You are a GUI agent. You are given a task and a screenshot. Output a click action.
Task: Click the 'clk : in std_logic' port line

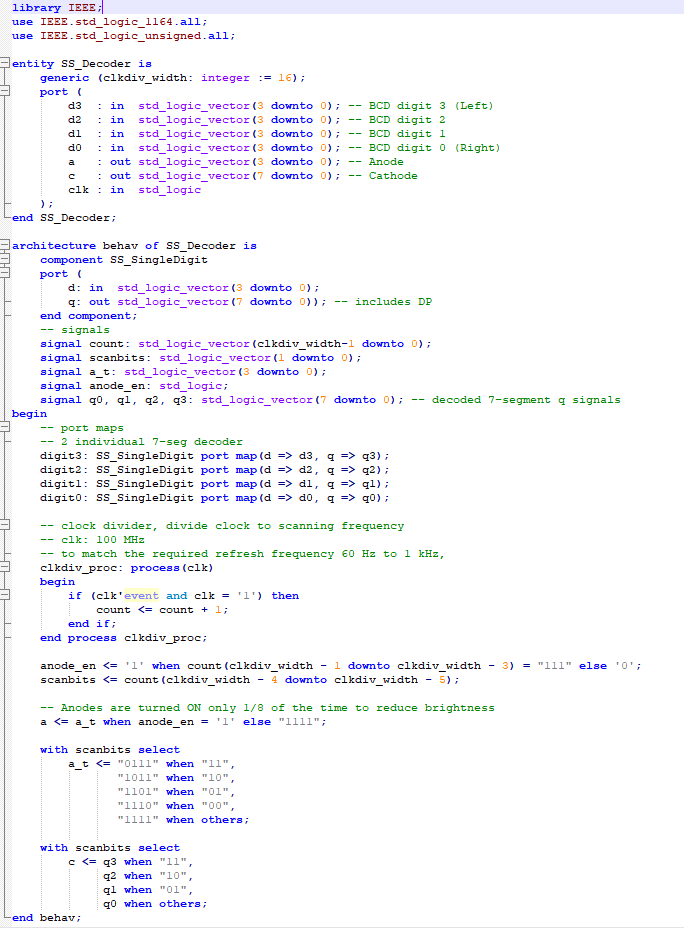135,190
